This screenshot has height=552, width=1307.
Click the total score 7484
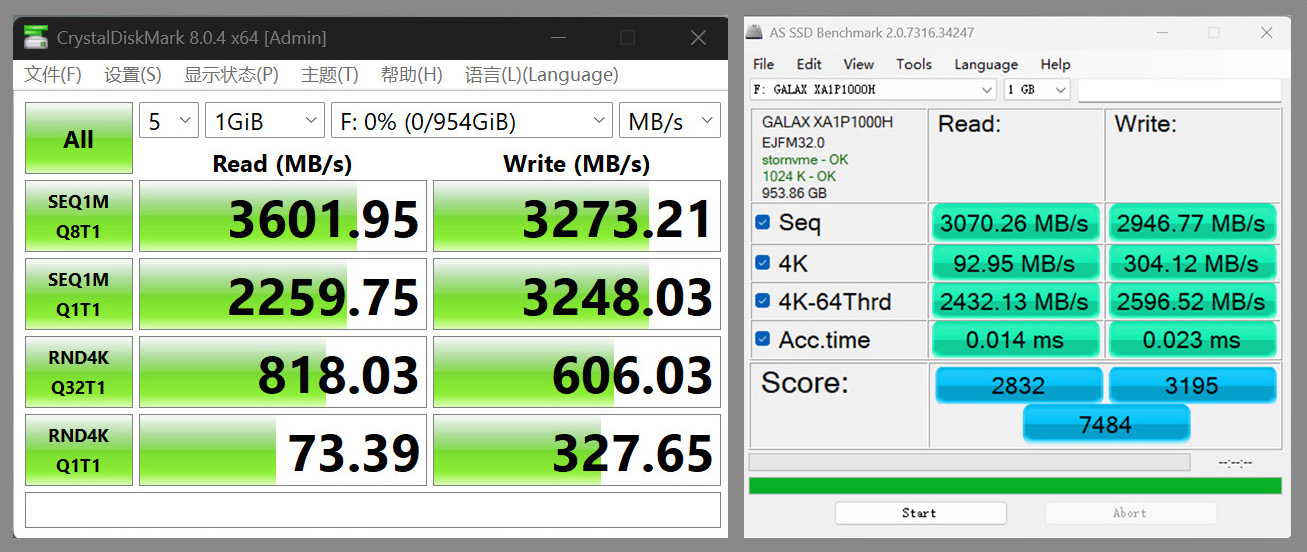1106,423
